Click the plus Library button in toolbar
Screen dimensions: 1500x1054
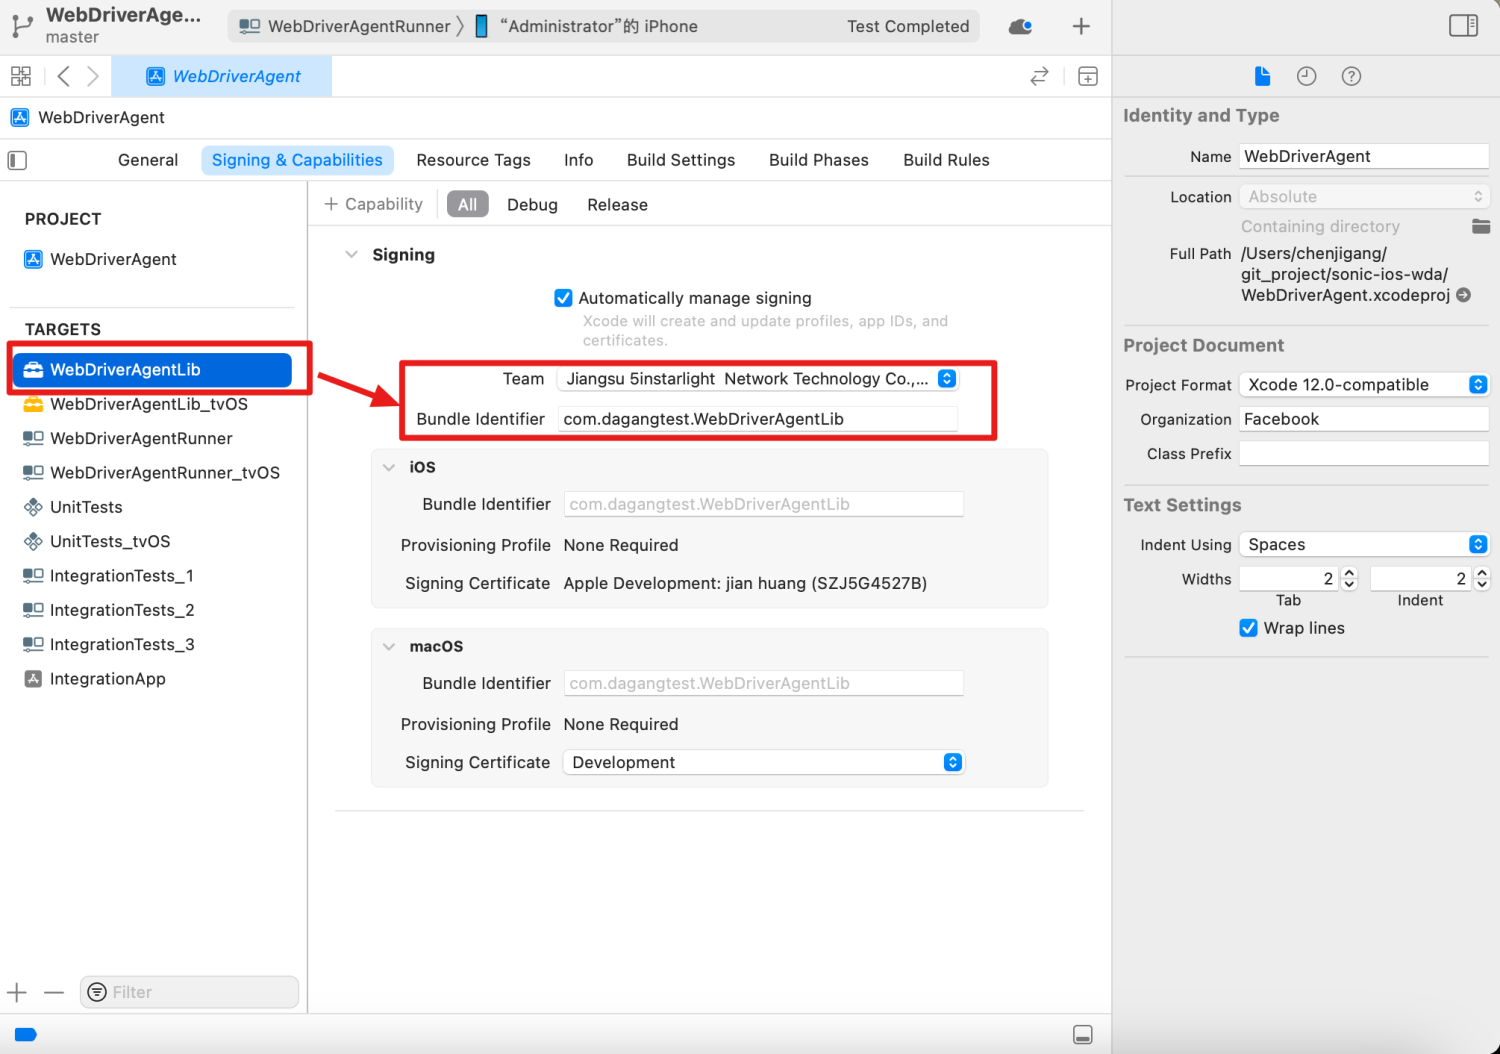click(1081, 26)
